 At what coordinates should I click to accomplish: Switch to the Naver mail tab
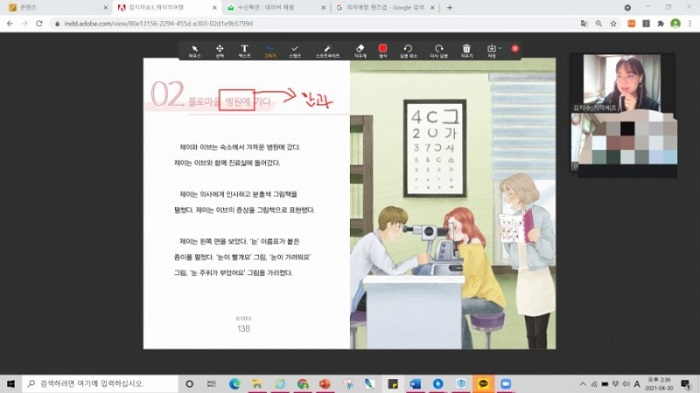[x=276, y=8]
